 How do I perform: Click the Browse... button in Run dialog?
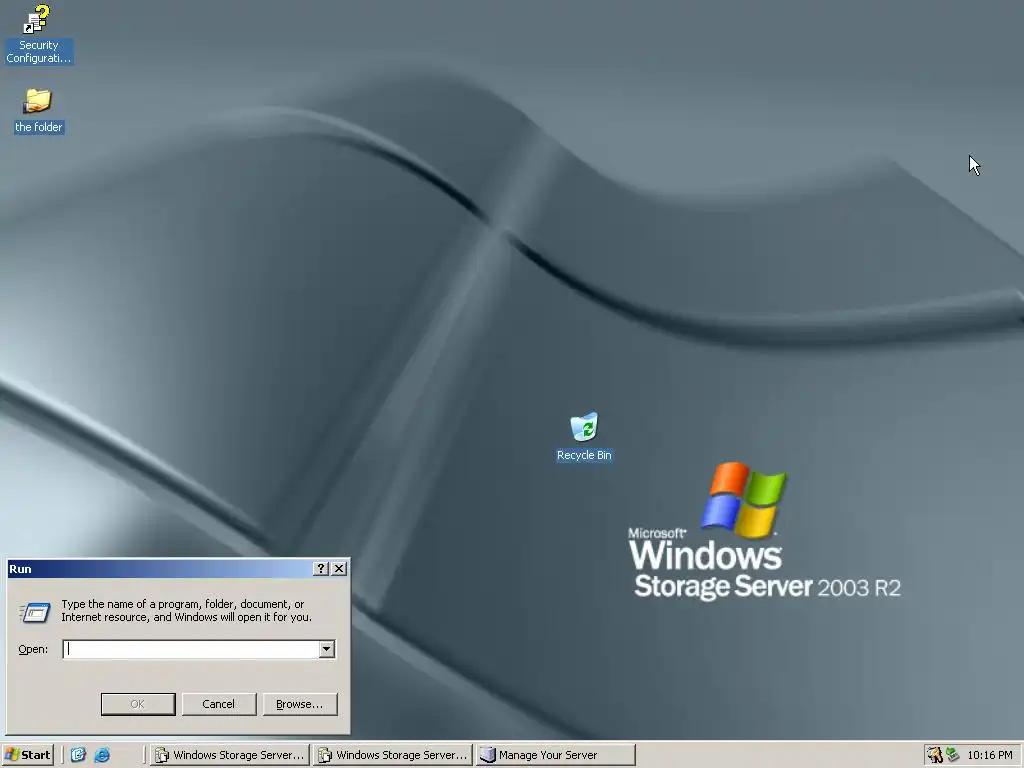coord(300,704)
